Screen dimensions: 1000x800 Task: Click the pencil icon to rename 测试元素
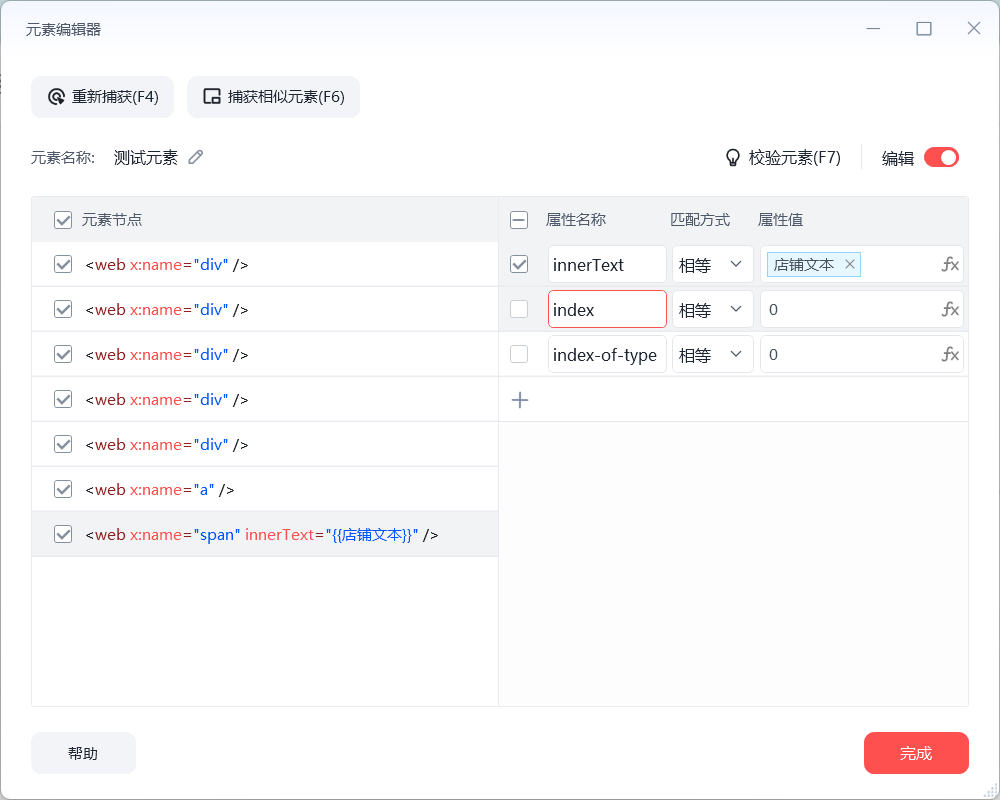click(x=196, y=157)
